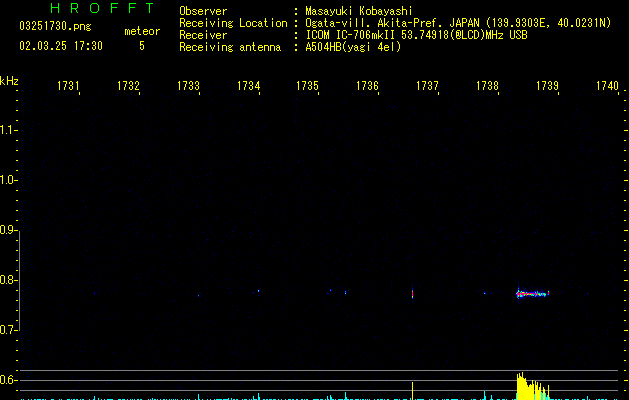
Task: Click the "meteor" count label
Action: [142, 31]
